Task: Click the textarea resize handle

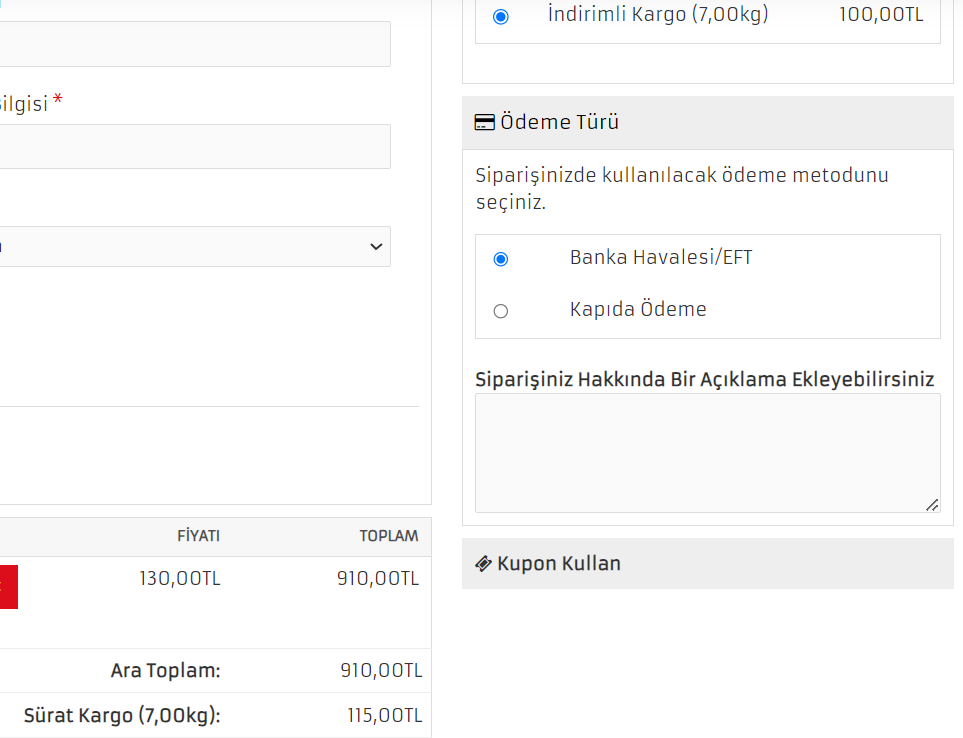Action: [932, 505]
